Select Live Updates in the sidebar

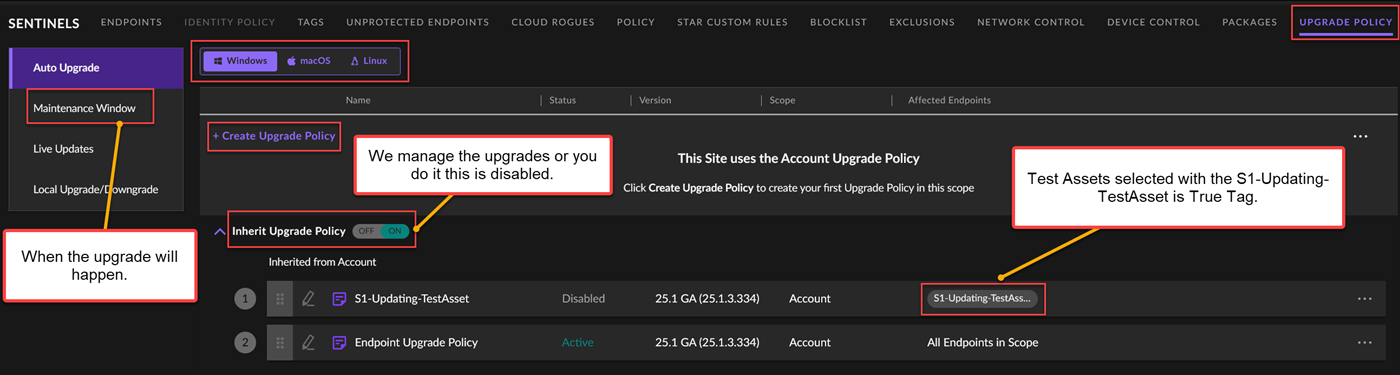[64, 149]
